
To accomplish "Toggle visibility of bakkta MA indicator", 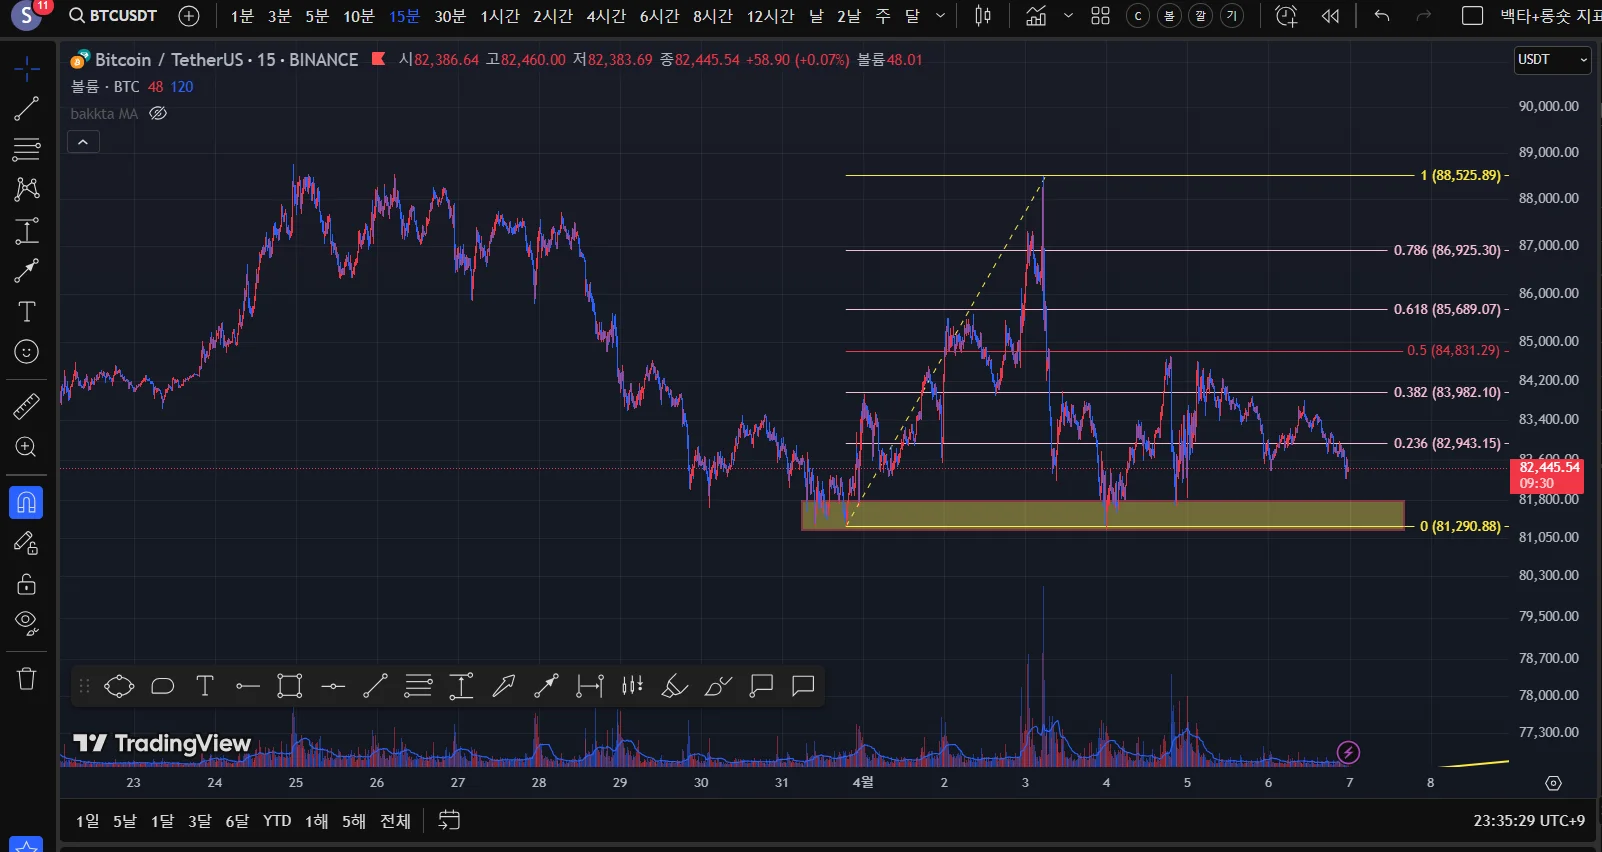I will (x=158, y=114).
